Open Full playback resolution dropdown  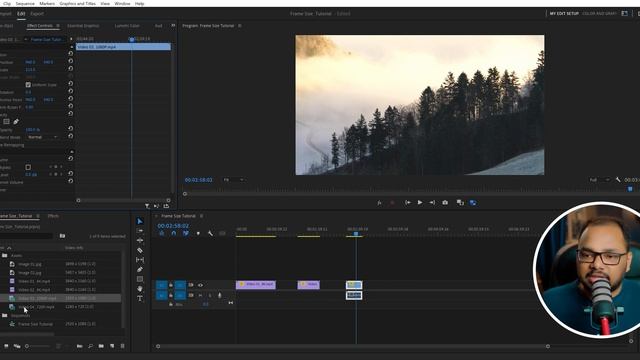(x=600, y=180)
